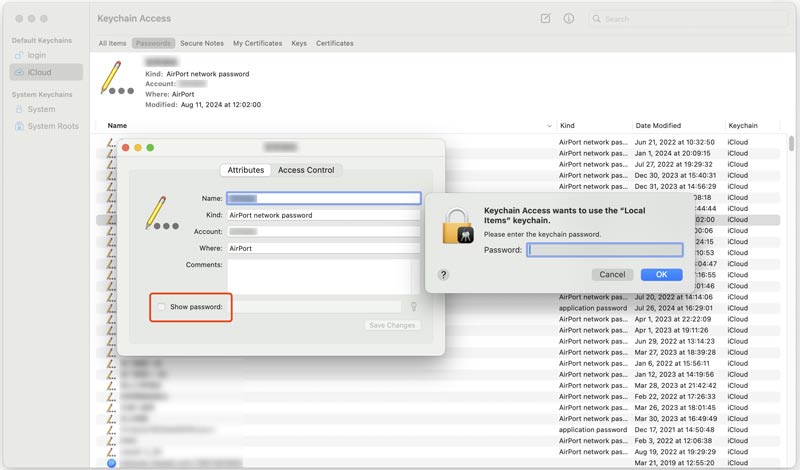Sort list by Date Modified column
Viewport: 800px width, 470px height.
(658, 126)
